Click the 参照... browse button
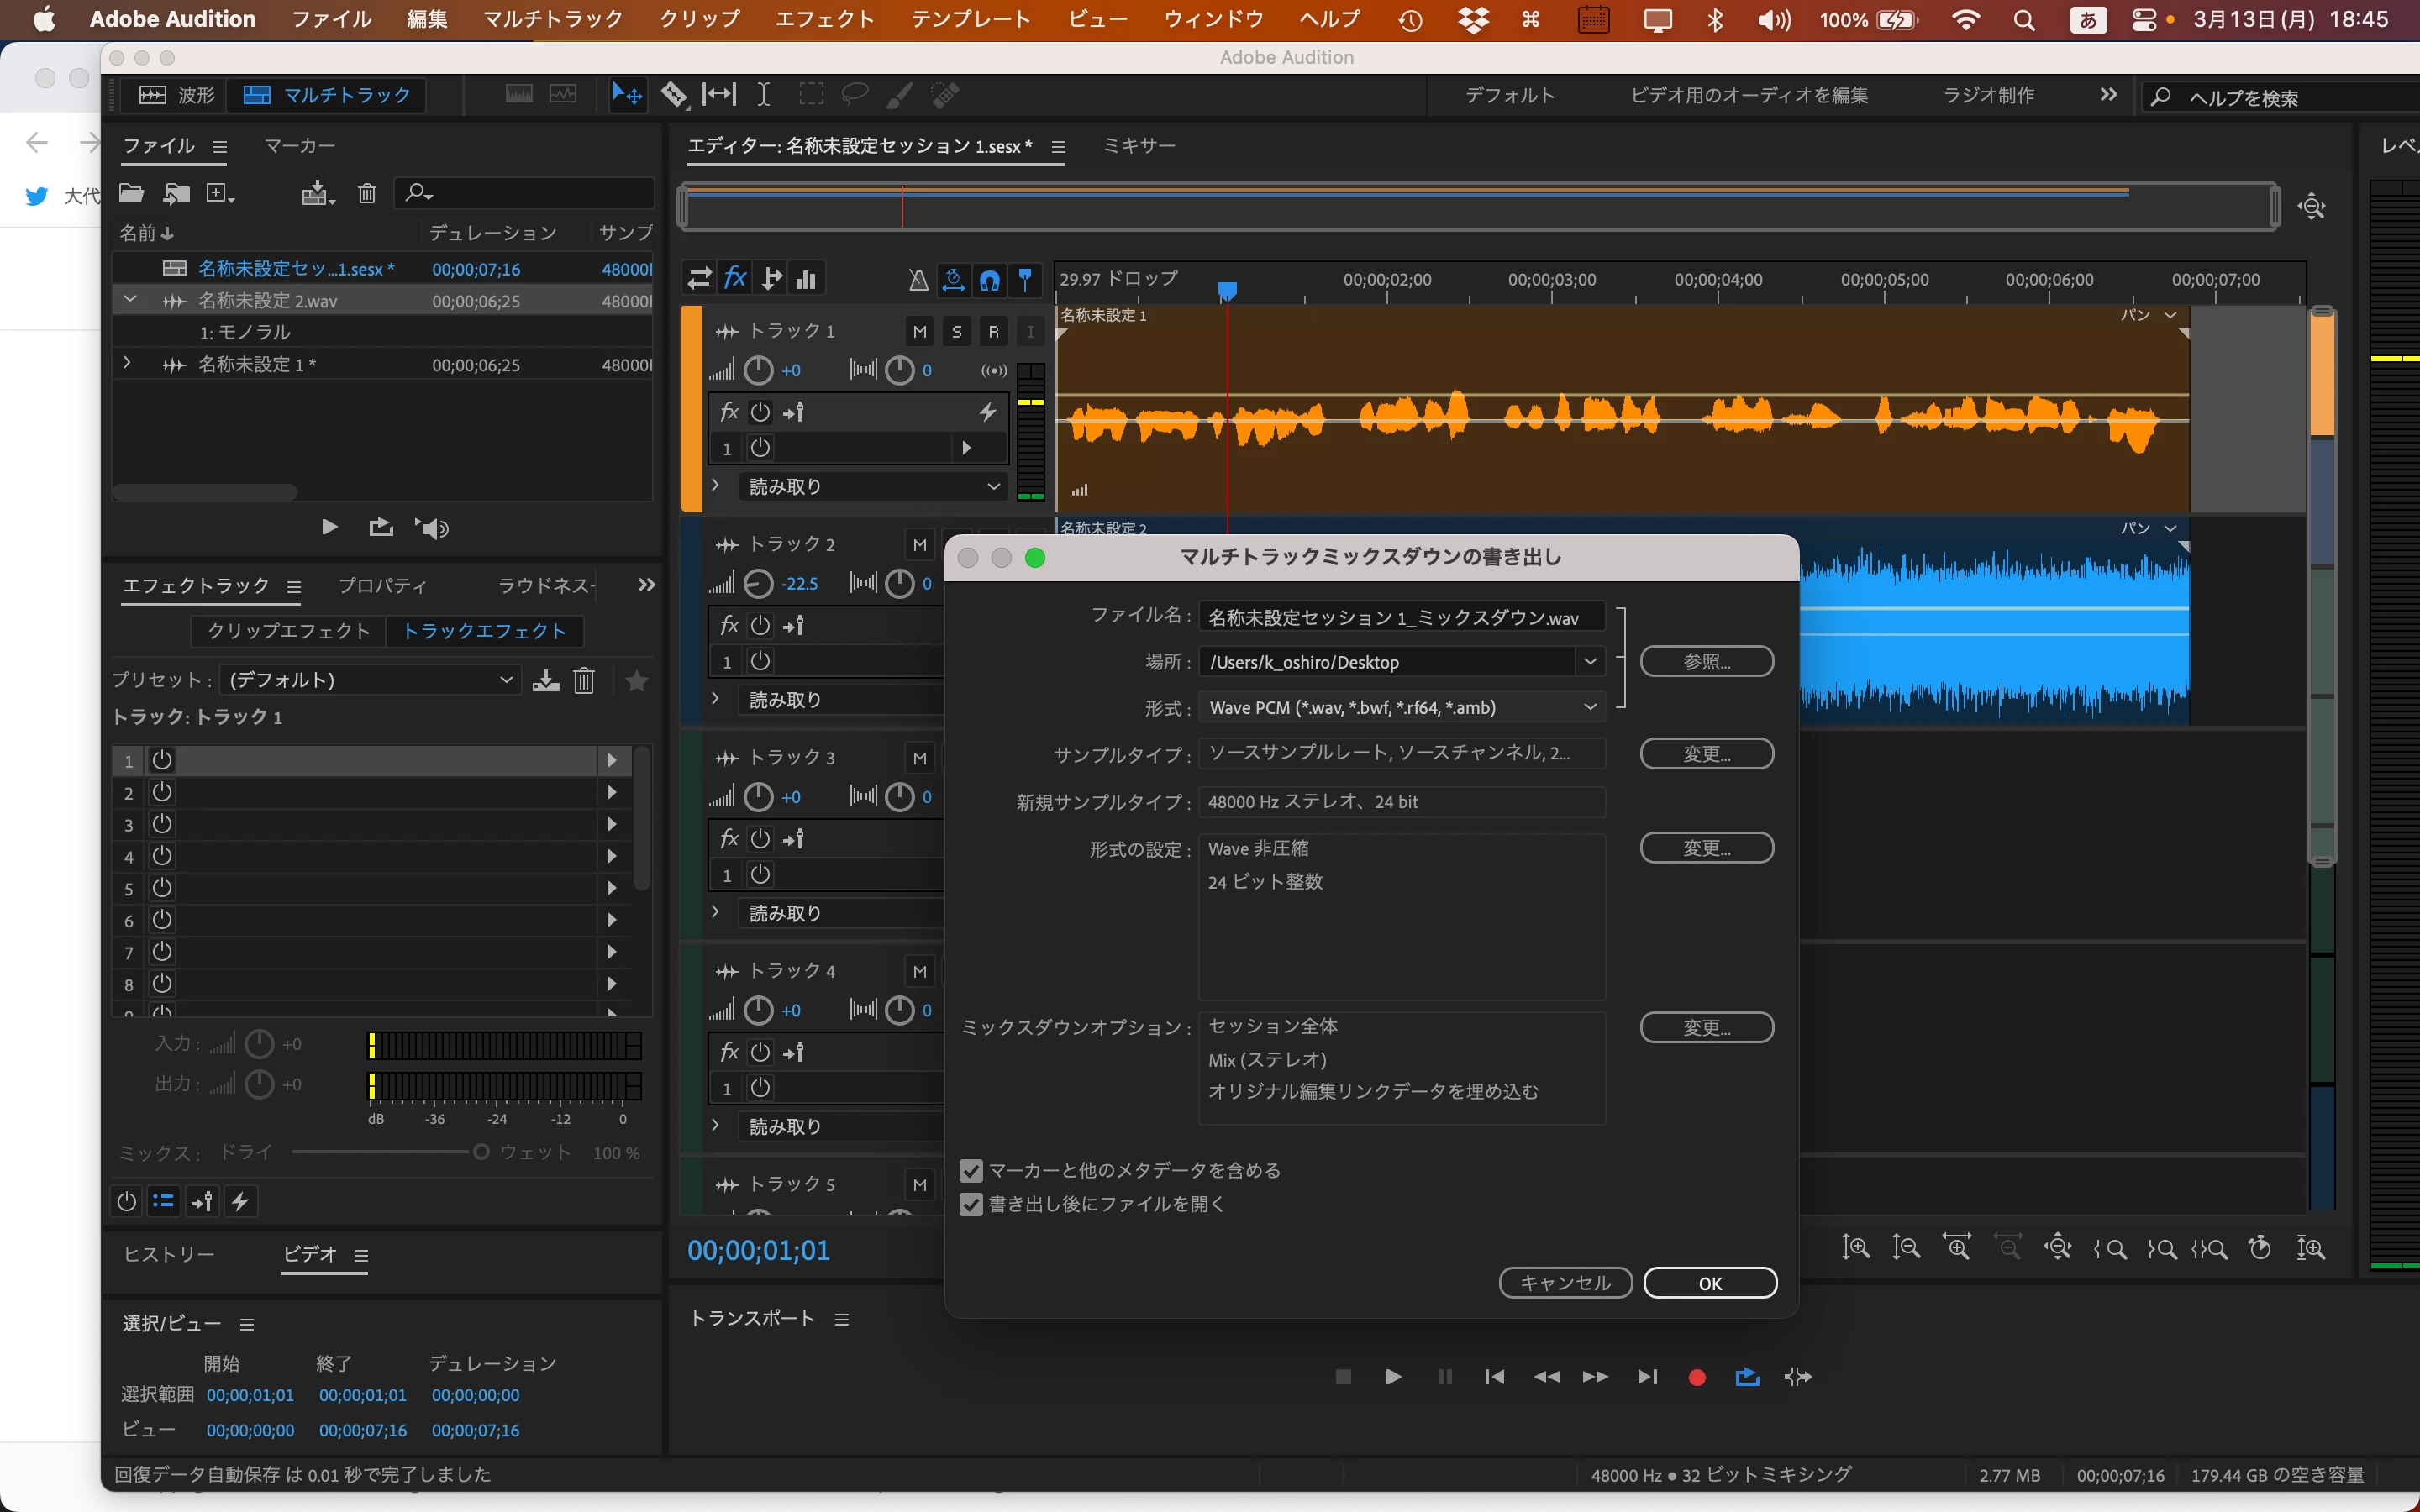The height and width of the screenshot is (1512, 2420). click(x=1706, y=661)
